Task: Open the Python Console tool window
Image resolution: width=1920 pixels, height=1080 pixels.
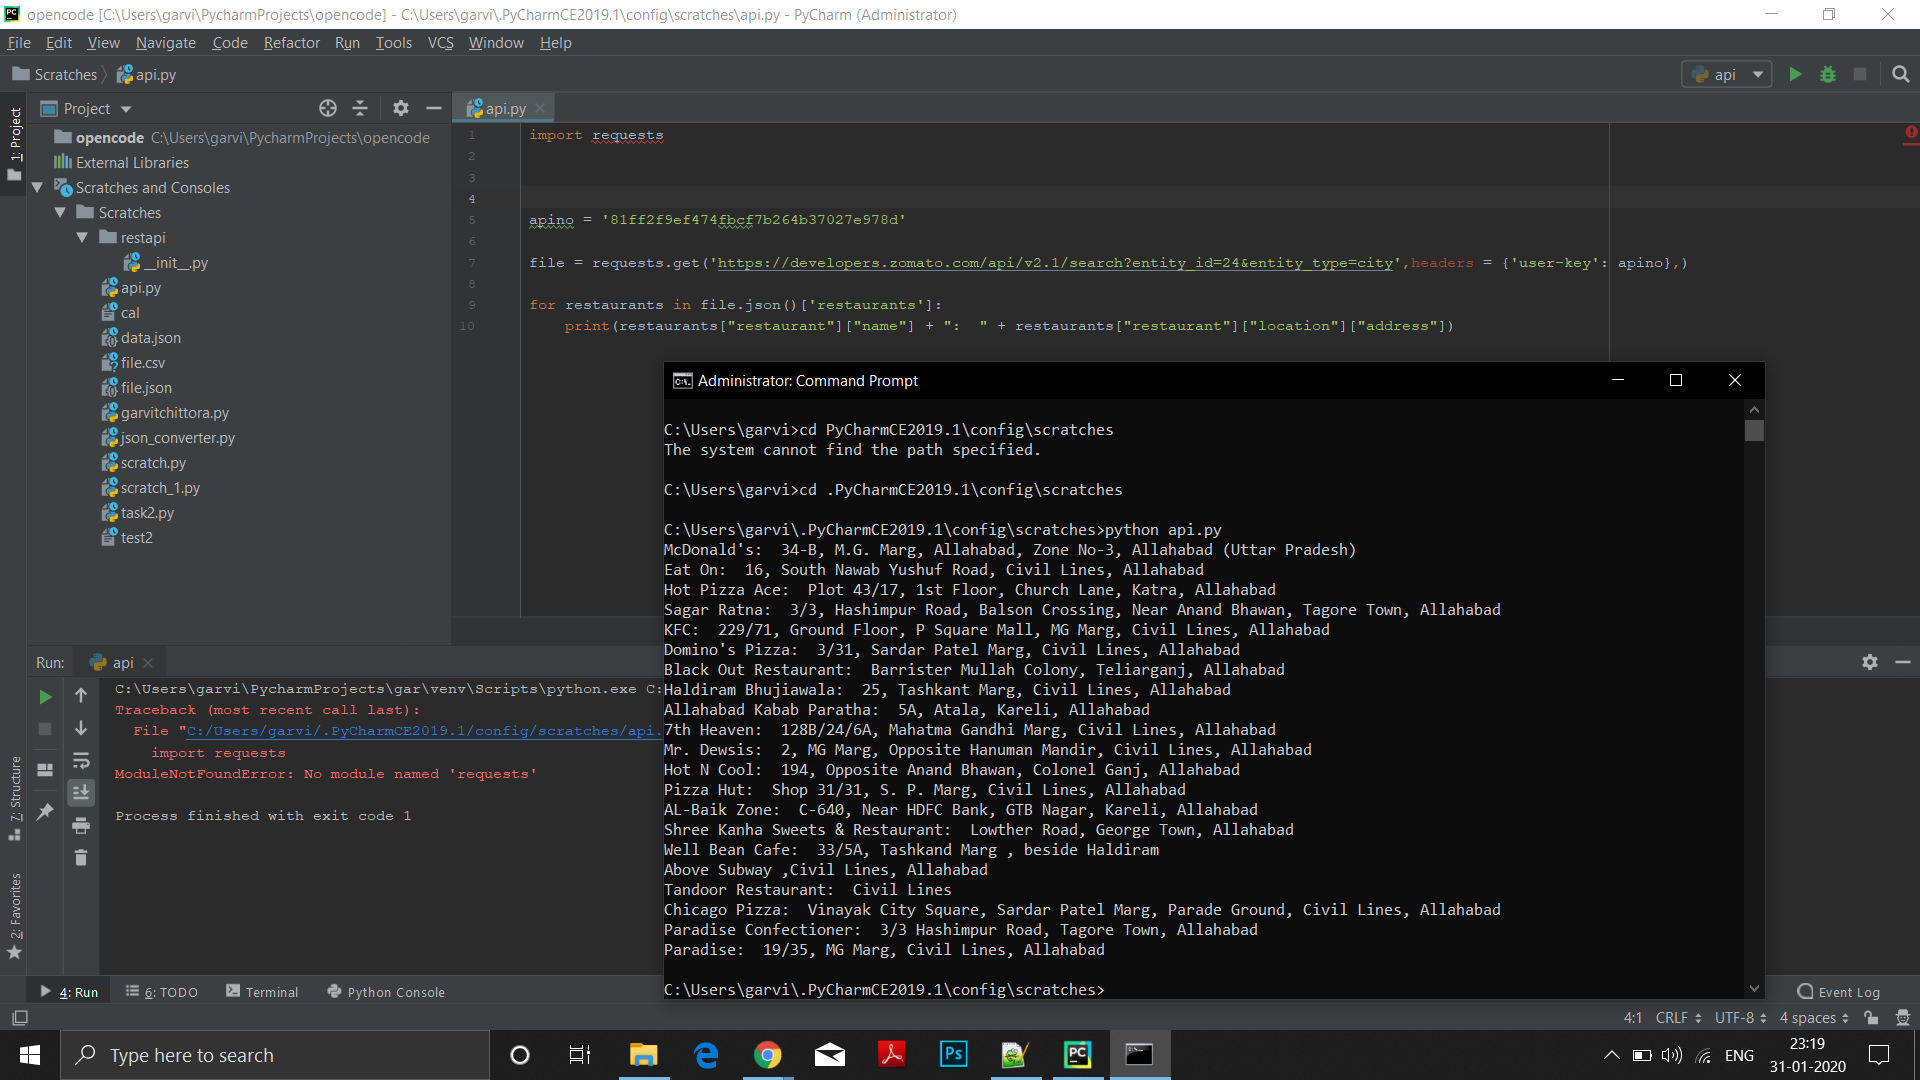Action: [386, 992]
